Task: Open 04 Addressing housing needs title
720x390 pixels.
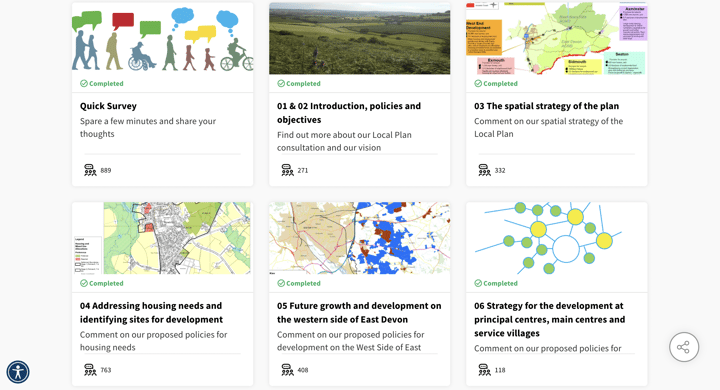Action: coord(151,313)
